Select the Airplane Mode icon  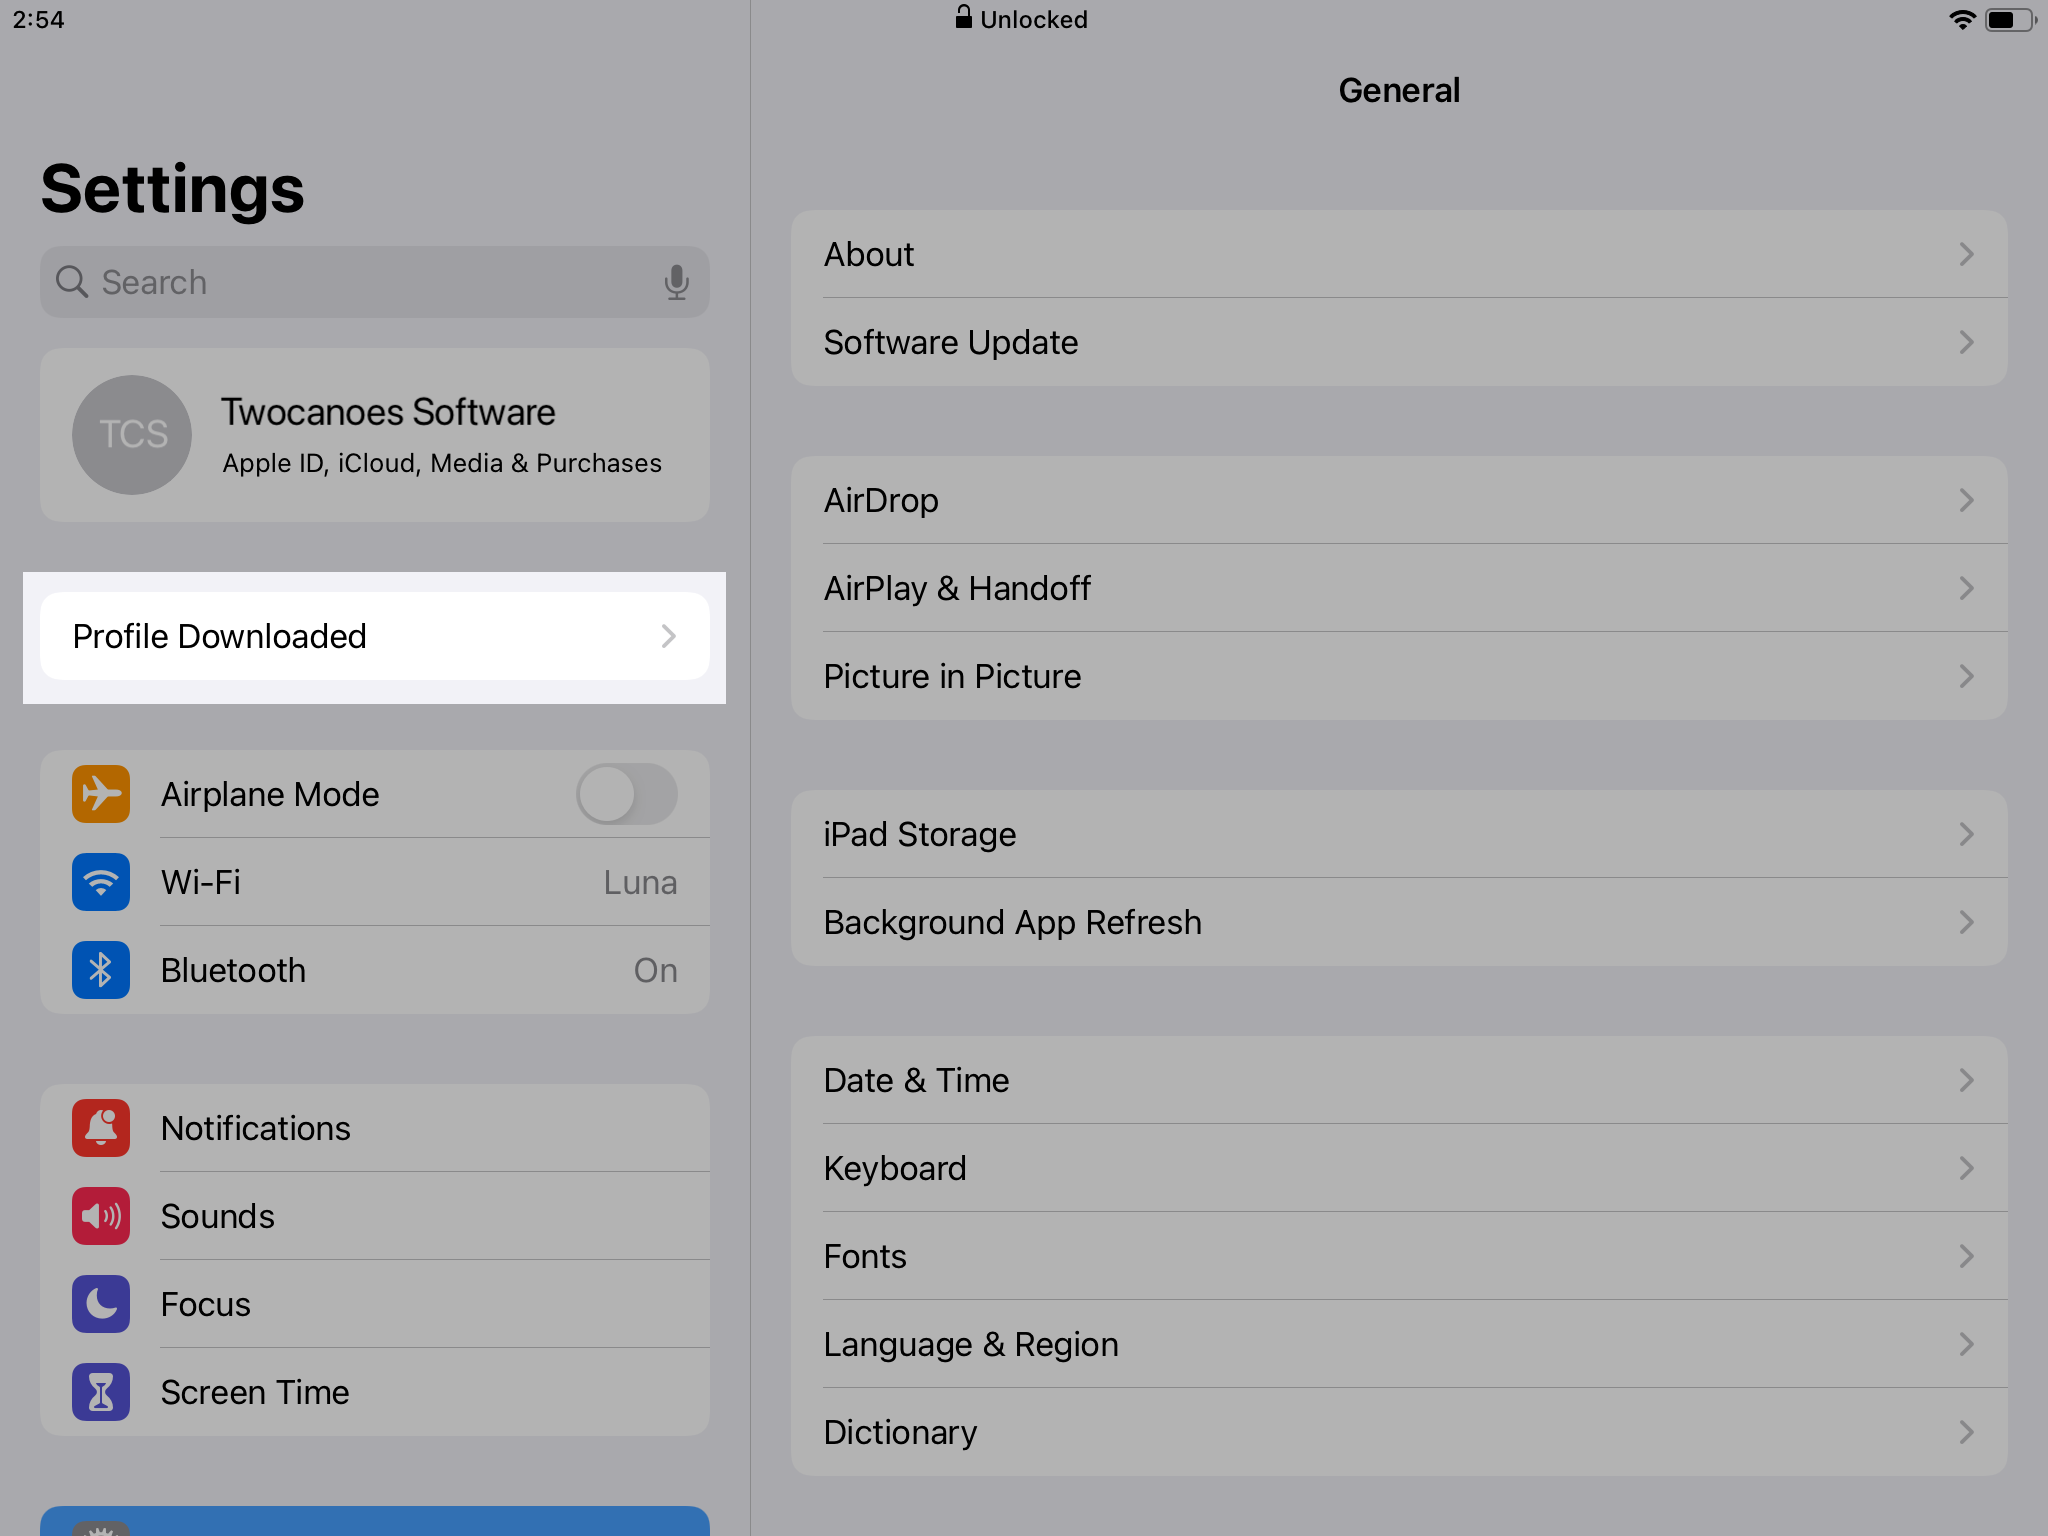coord(100,793)
